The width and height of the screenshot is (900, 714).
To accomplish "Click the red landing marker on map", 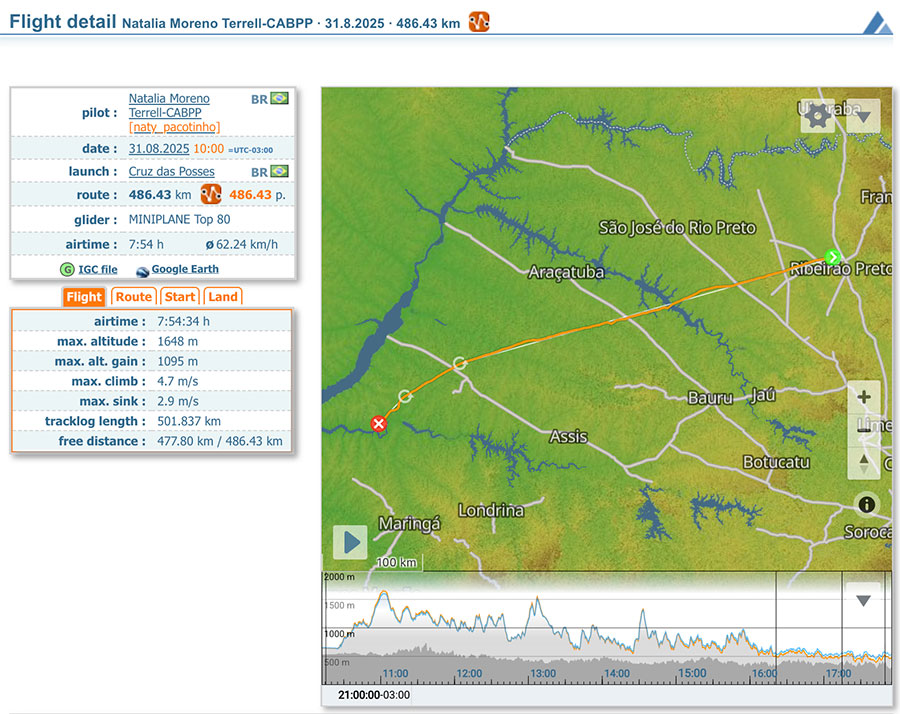I will 378,424.
